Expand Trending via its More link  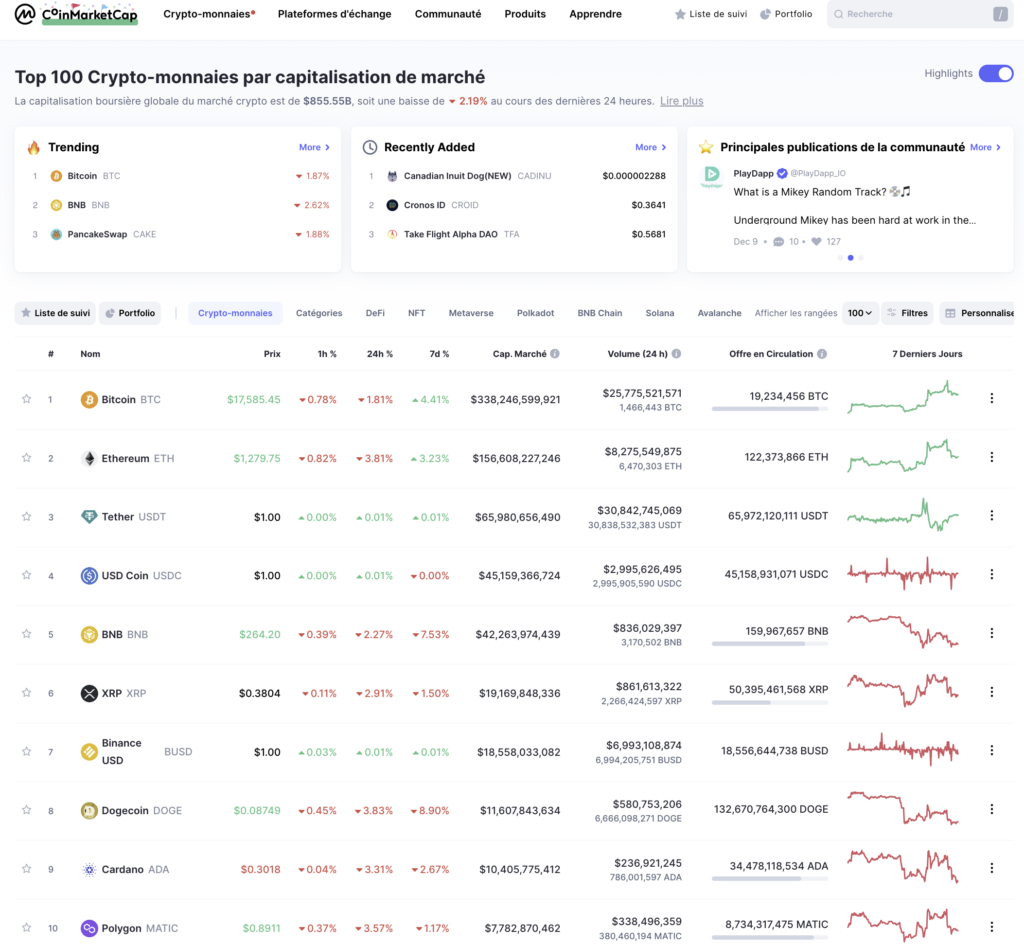[x=314, y=148]
